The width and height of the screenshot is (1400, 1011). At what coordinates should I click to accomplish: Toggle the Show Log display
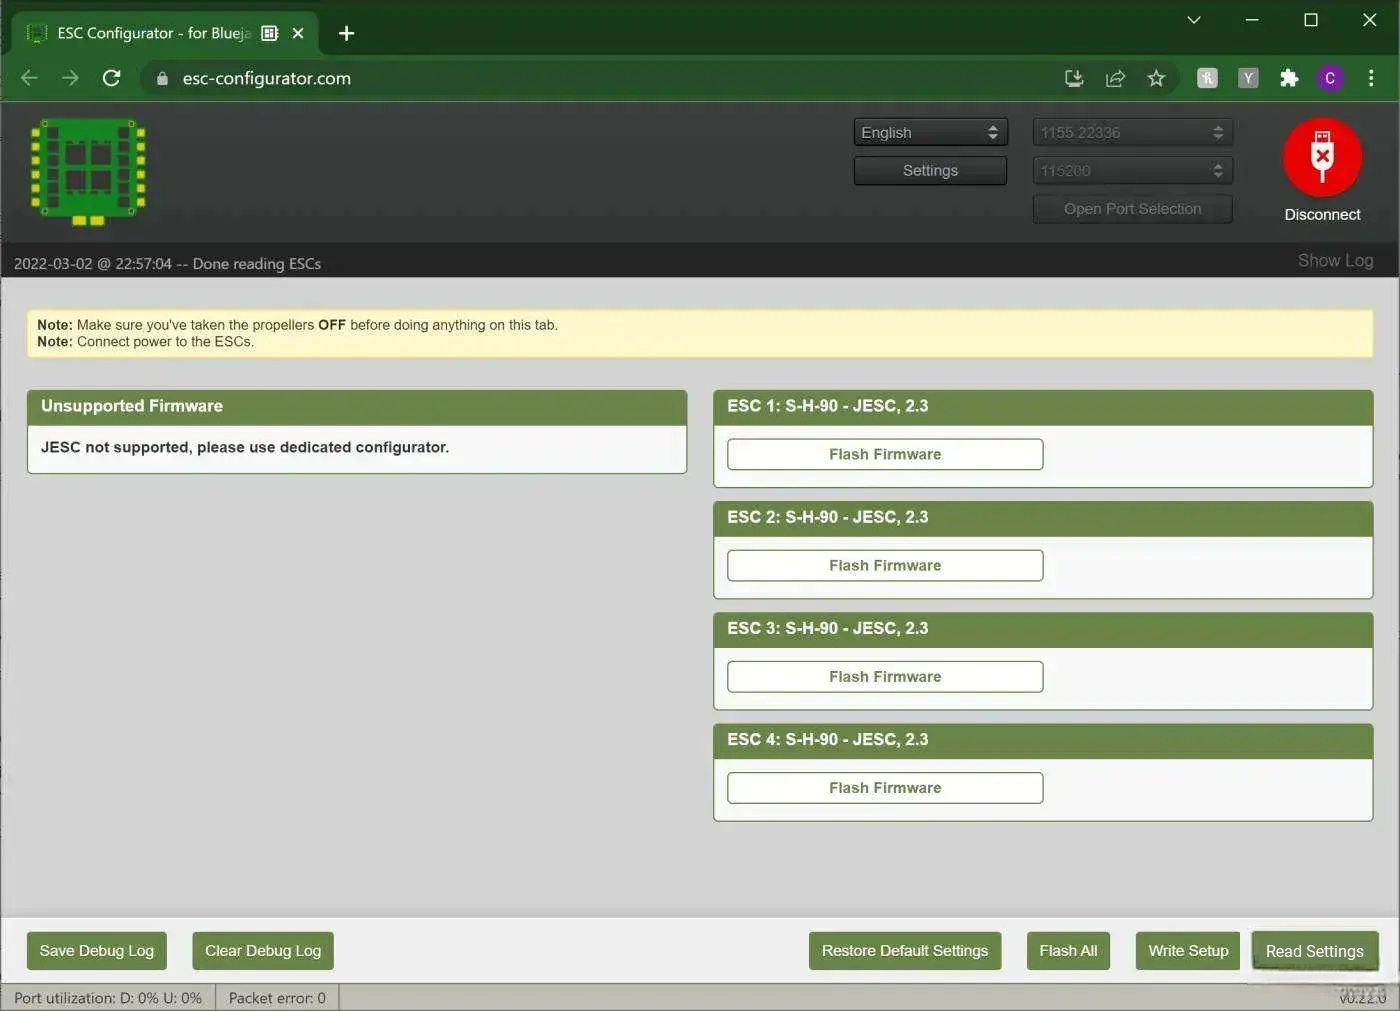1335,260
